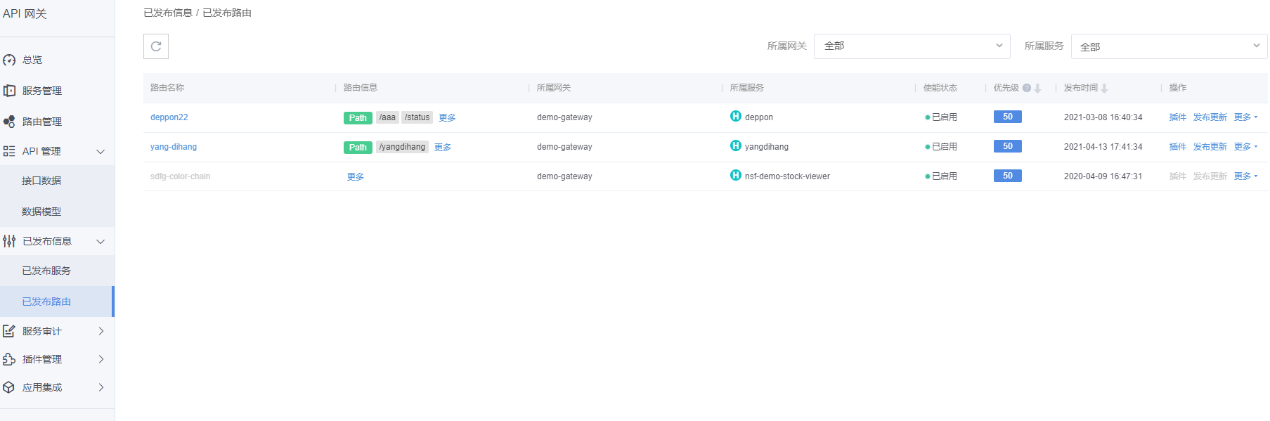This screenshot has width=1270, height=421.
Task: Select 接口数据 in the sidebar
Action: click(x=41, y=181)
